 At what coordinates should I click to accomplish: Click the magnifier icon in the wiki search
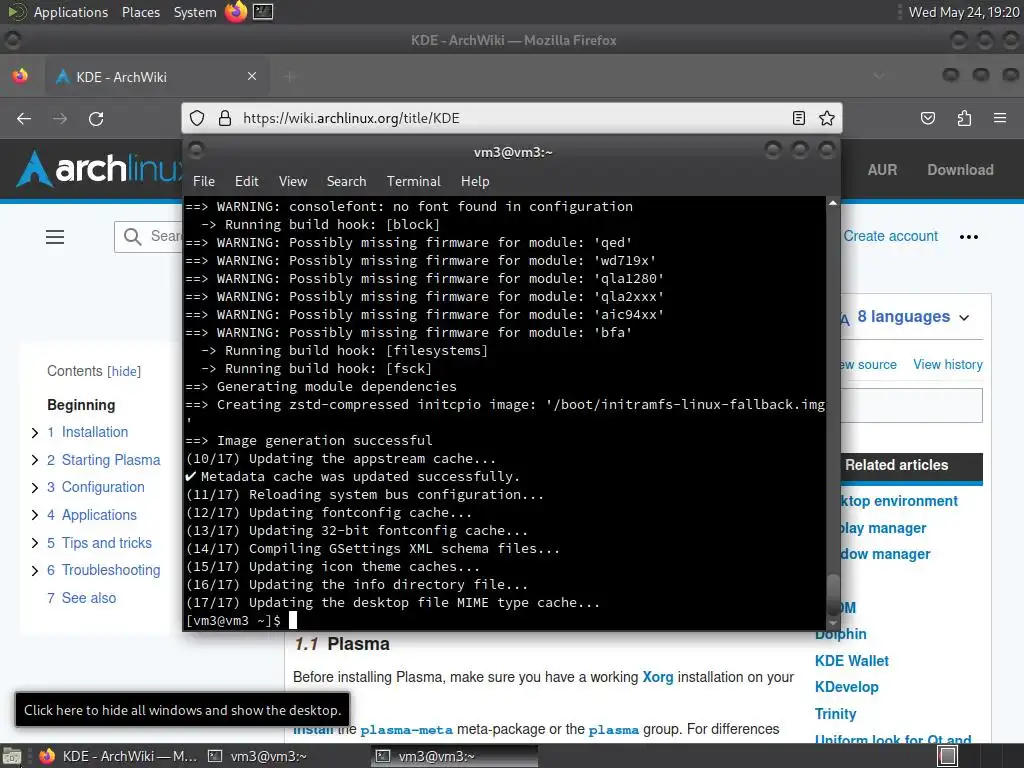[x=133, y=236]
